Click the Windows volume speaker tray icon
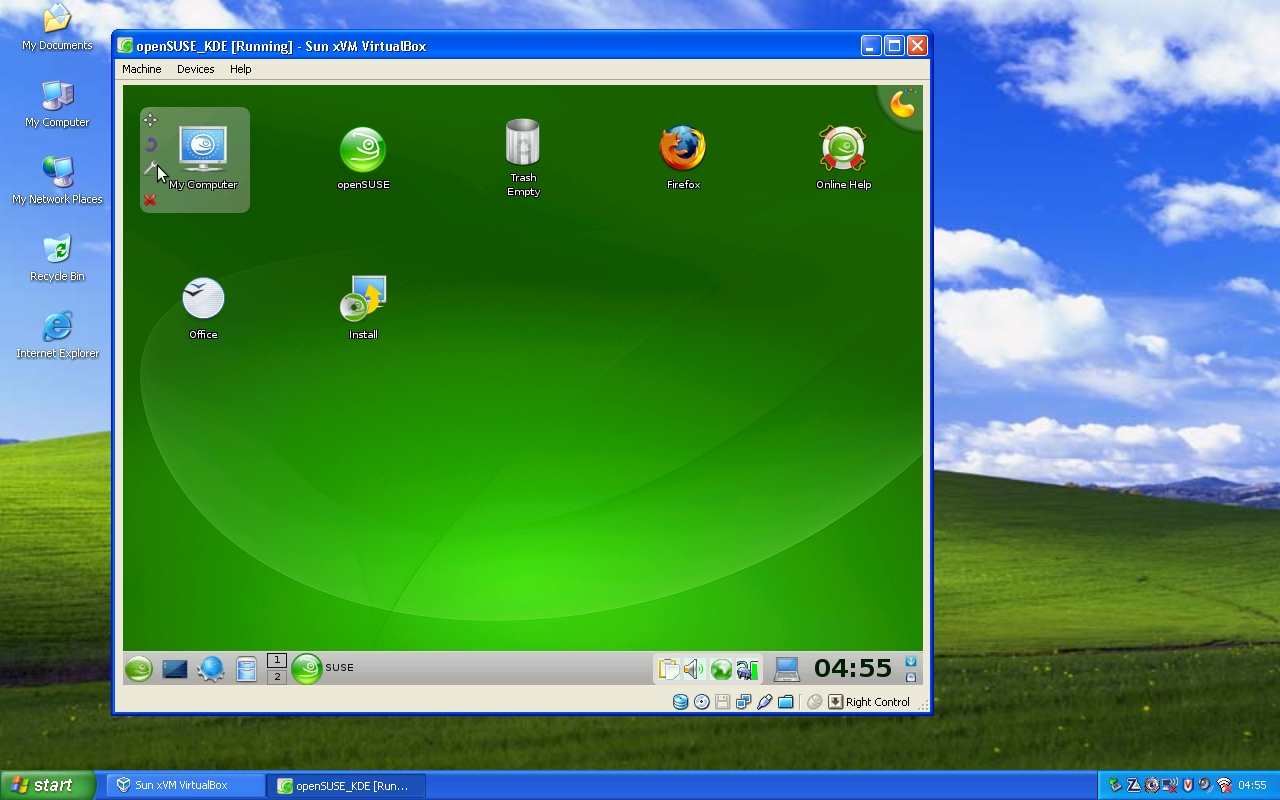1280x800 pixels. (x=1205, y=785)
